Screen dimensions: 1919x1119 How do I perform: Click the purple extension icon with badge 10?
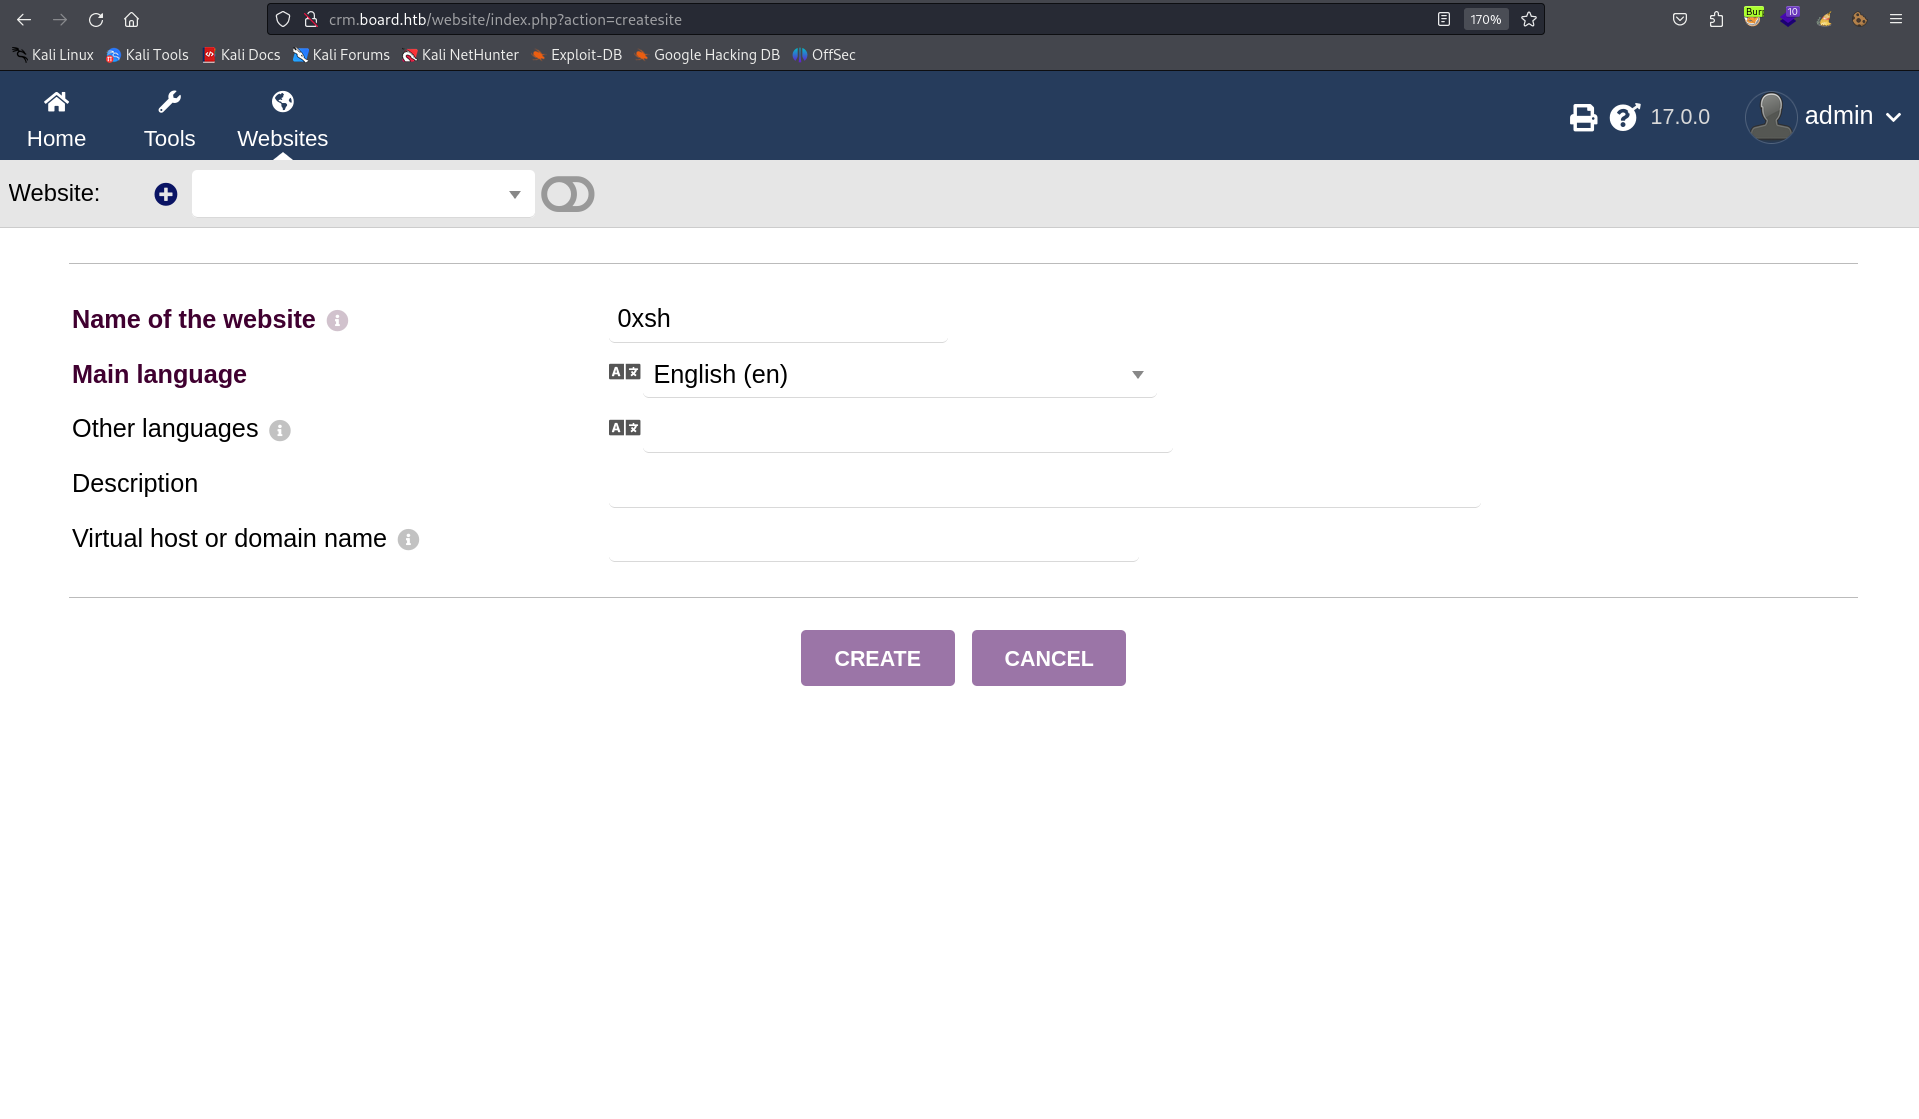pos(1788,17)
